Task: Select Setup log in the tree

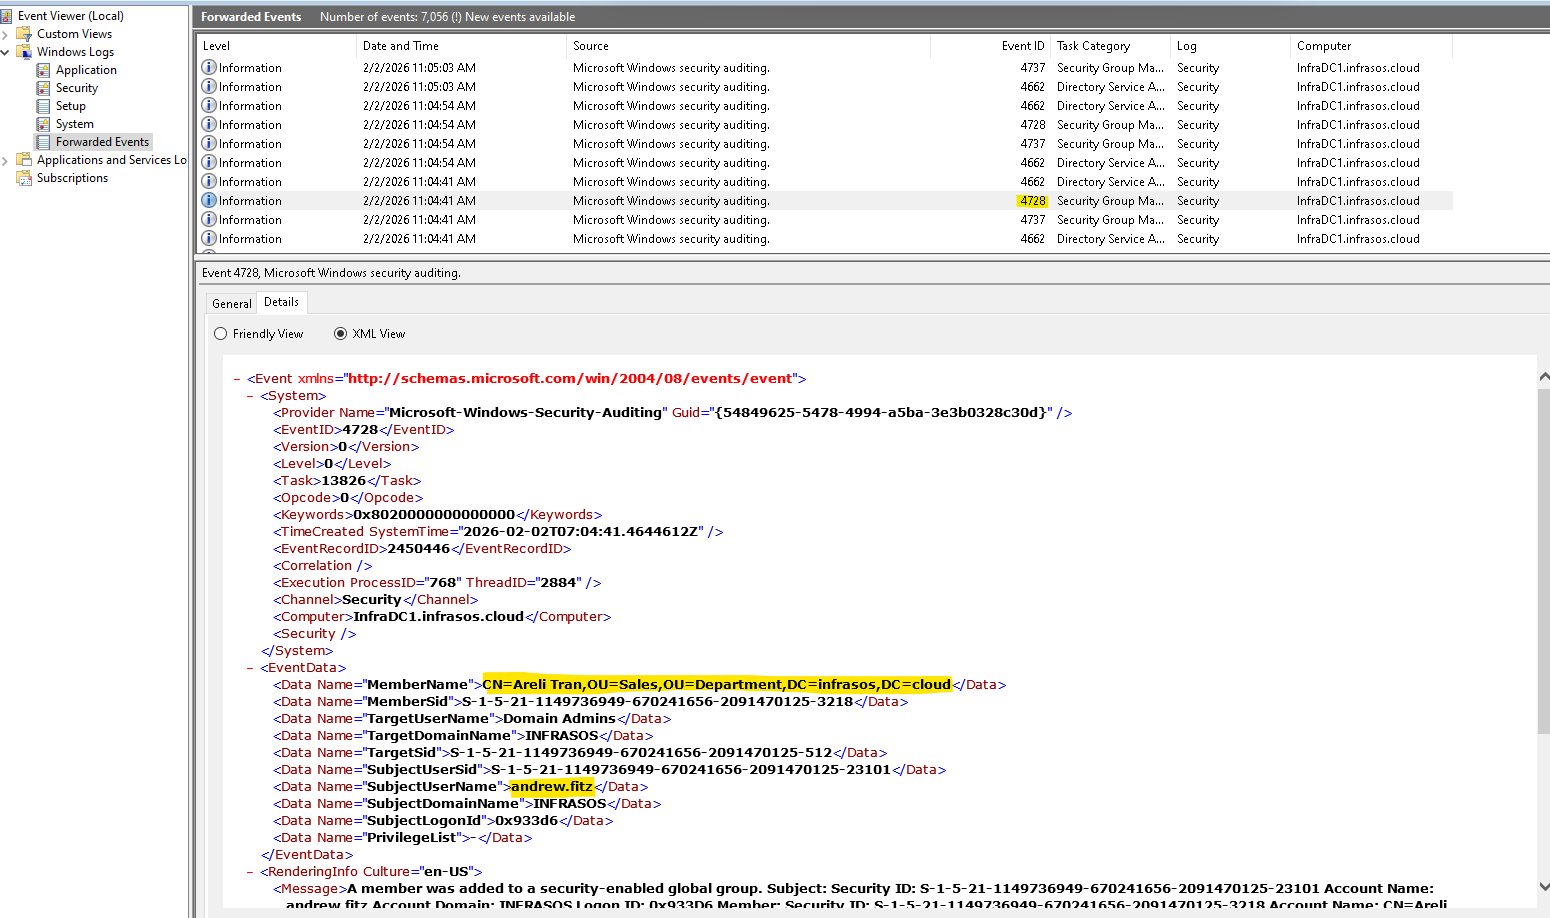Action: 71,106
